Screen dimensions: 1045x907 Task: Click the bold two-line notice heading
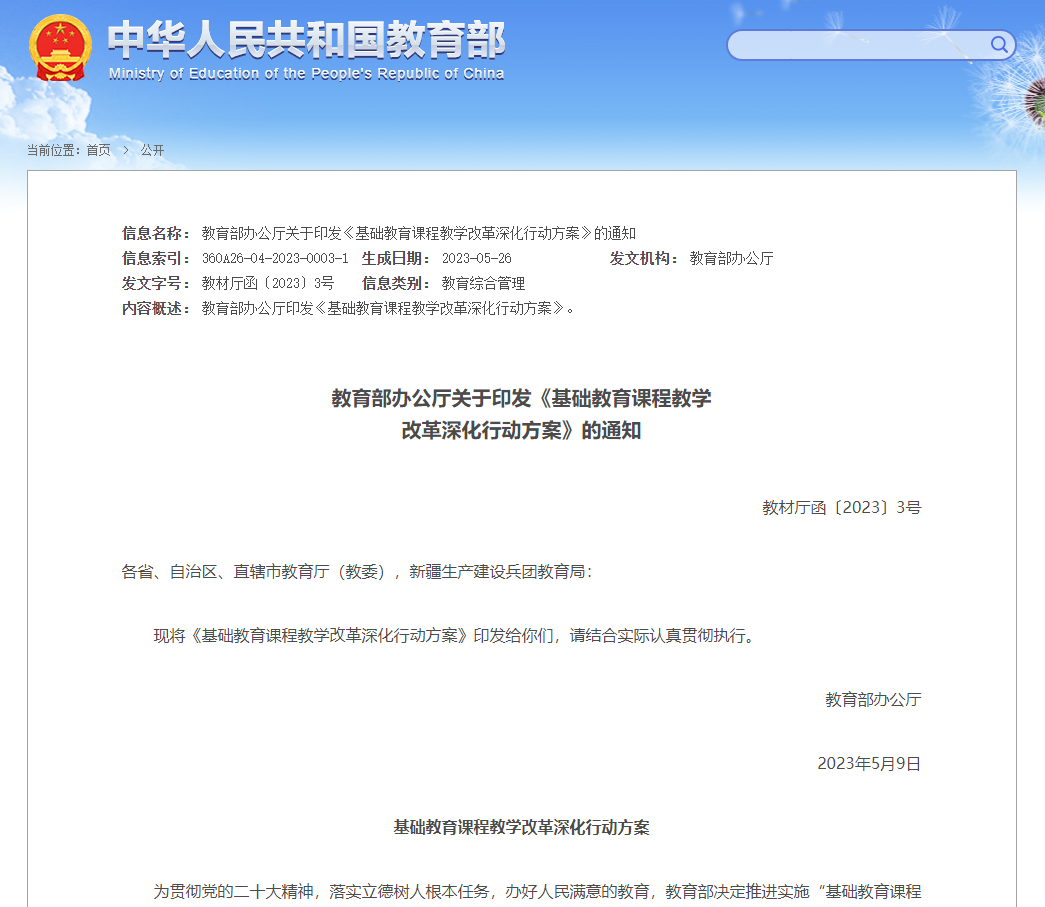point(521,414)
